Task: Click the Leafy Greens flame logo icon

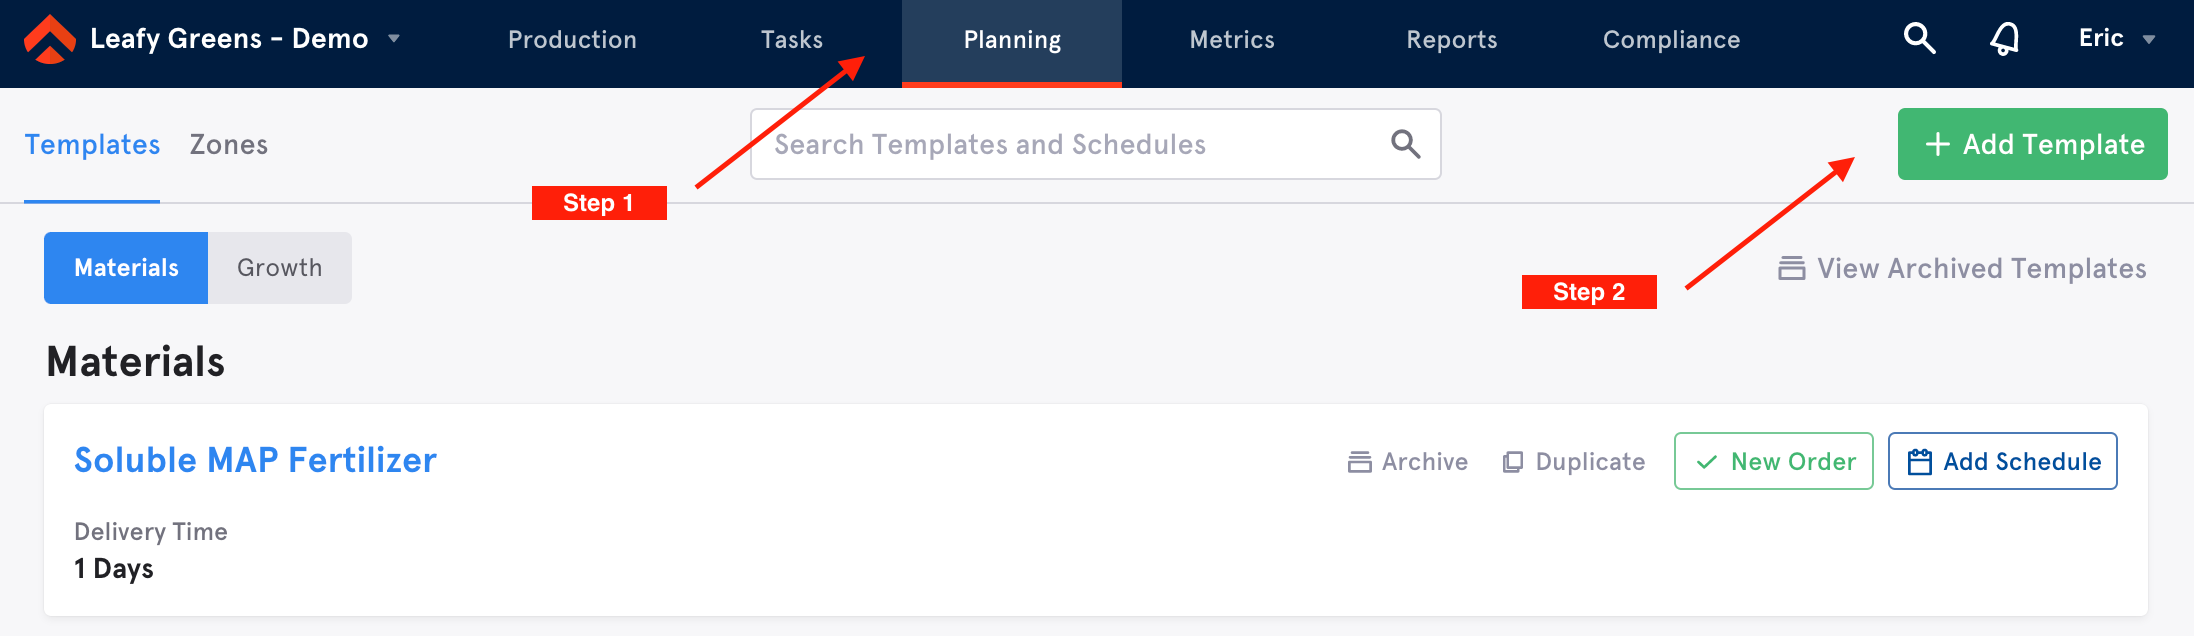Action: click(50, 40)
